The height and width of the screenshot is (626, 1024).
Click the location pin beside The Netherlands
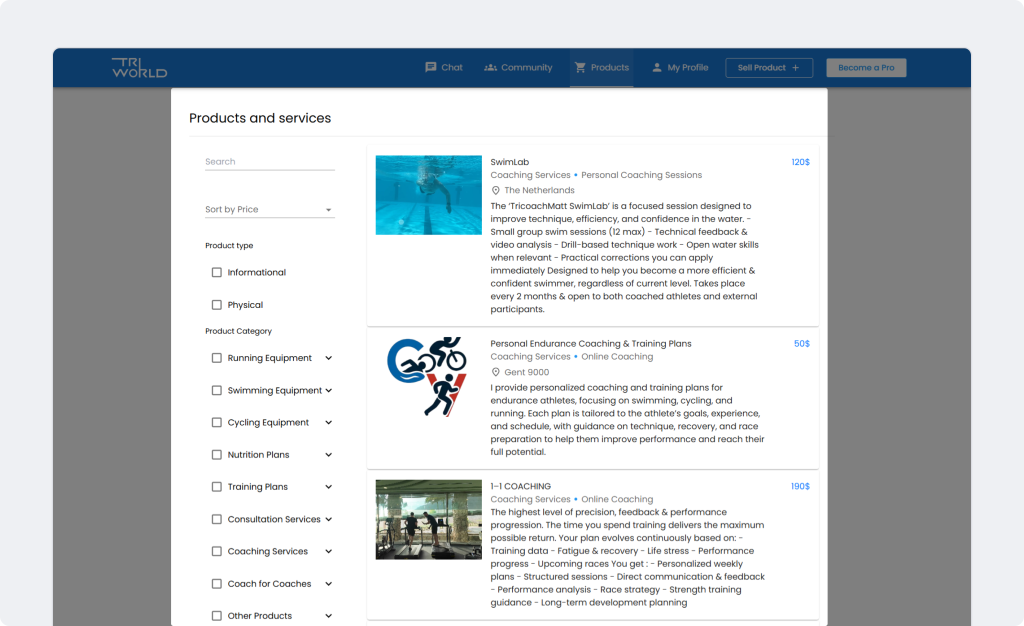(x=495, y=190)
